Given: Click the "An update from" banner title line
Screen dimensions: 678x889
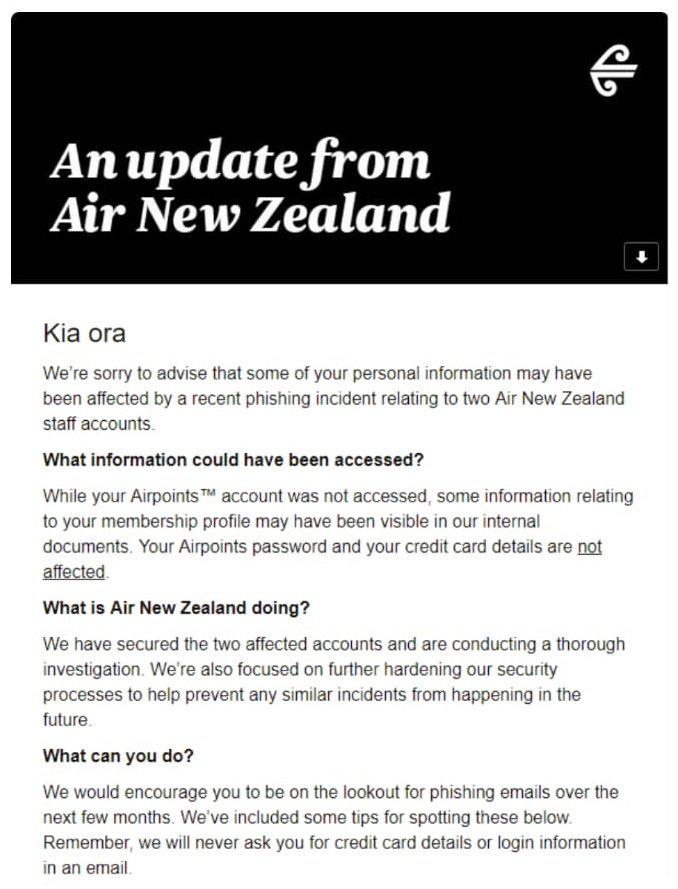Looking at the screenshot, I should click(240, 161).
